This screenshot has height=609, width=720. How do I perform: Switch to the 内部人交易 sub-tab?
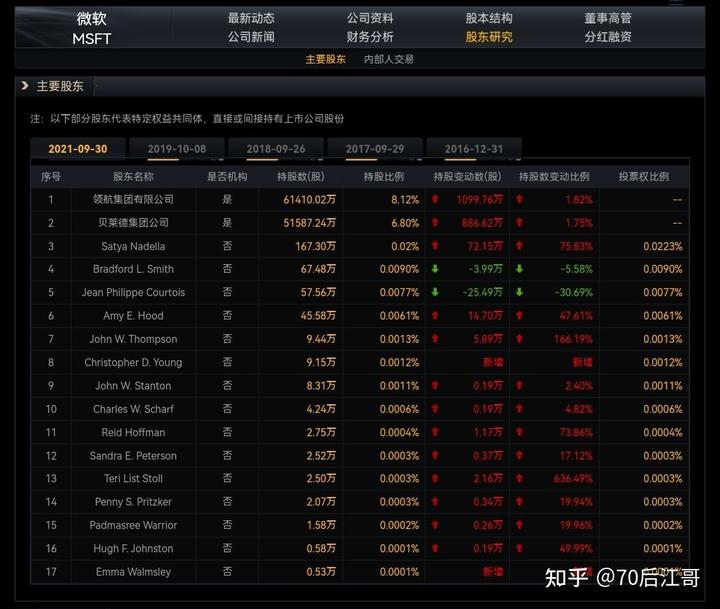point(389,59)
